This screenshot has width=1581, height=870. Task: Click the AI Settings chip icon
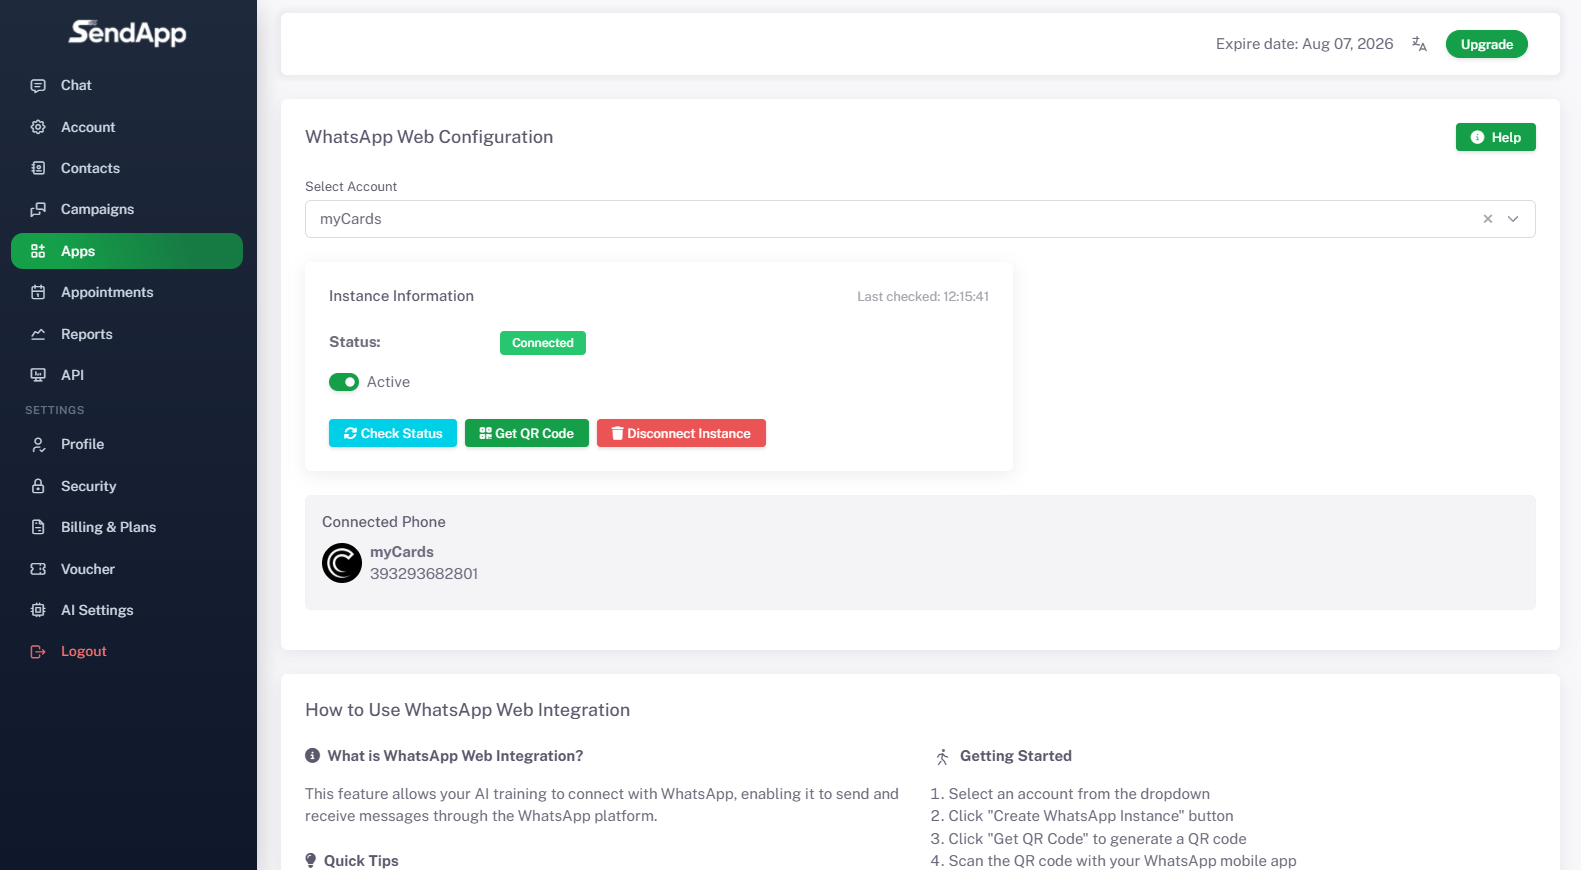click(38, 610)
